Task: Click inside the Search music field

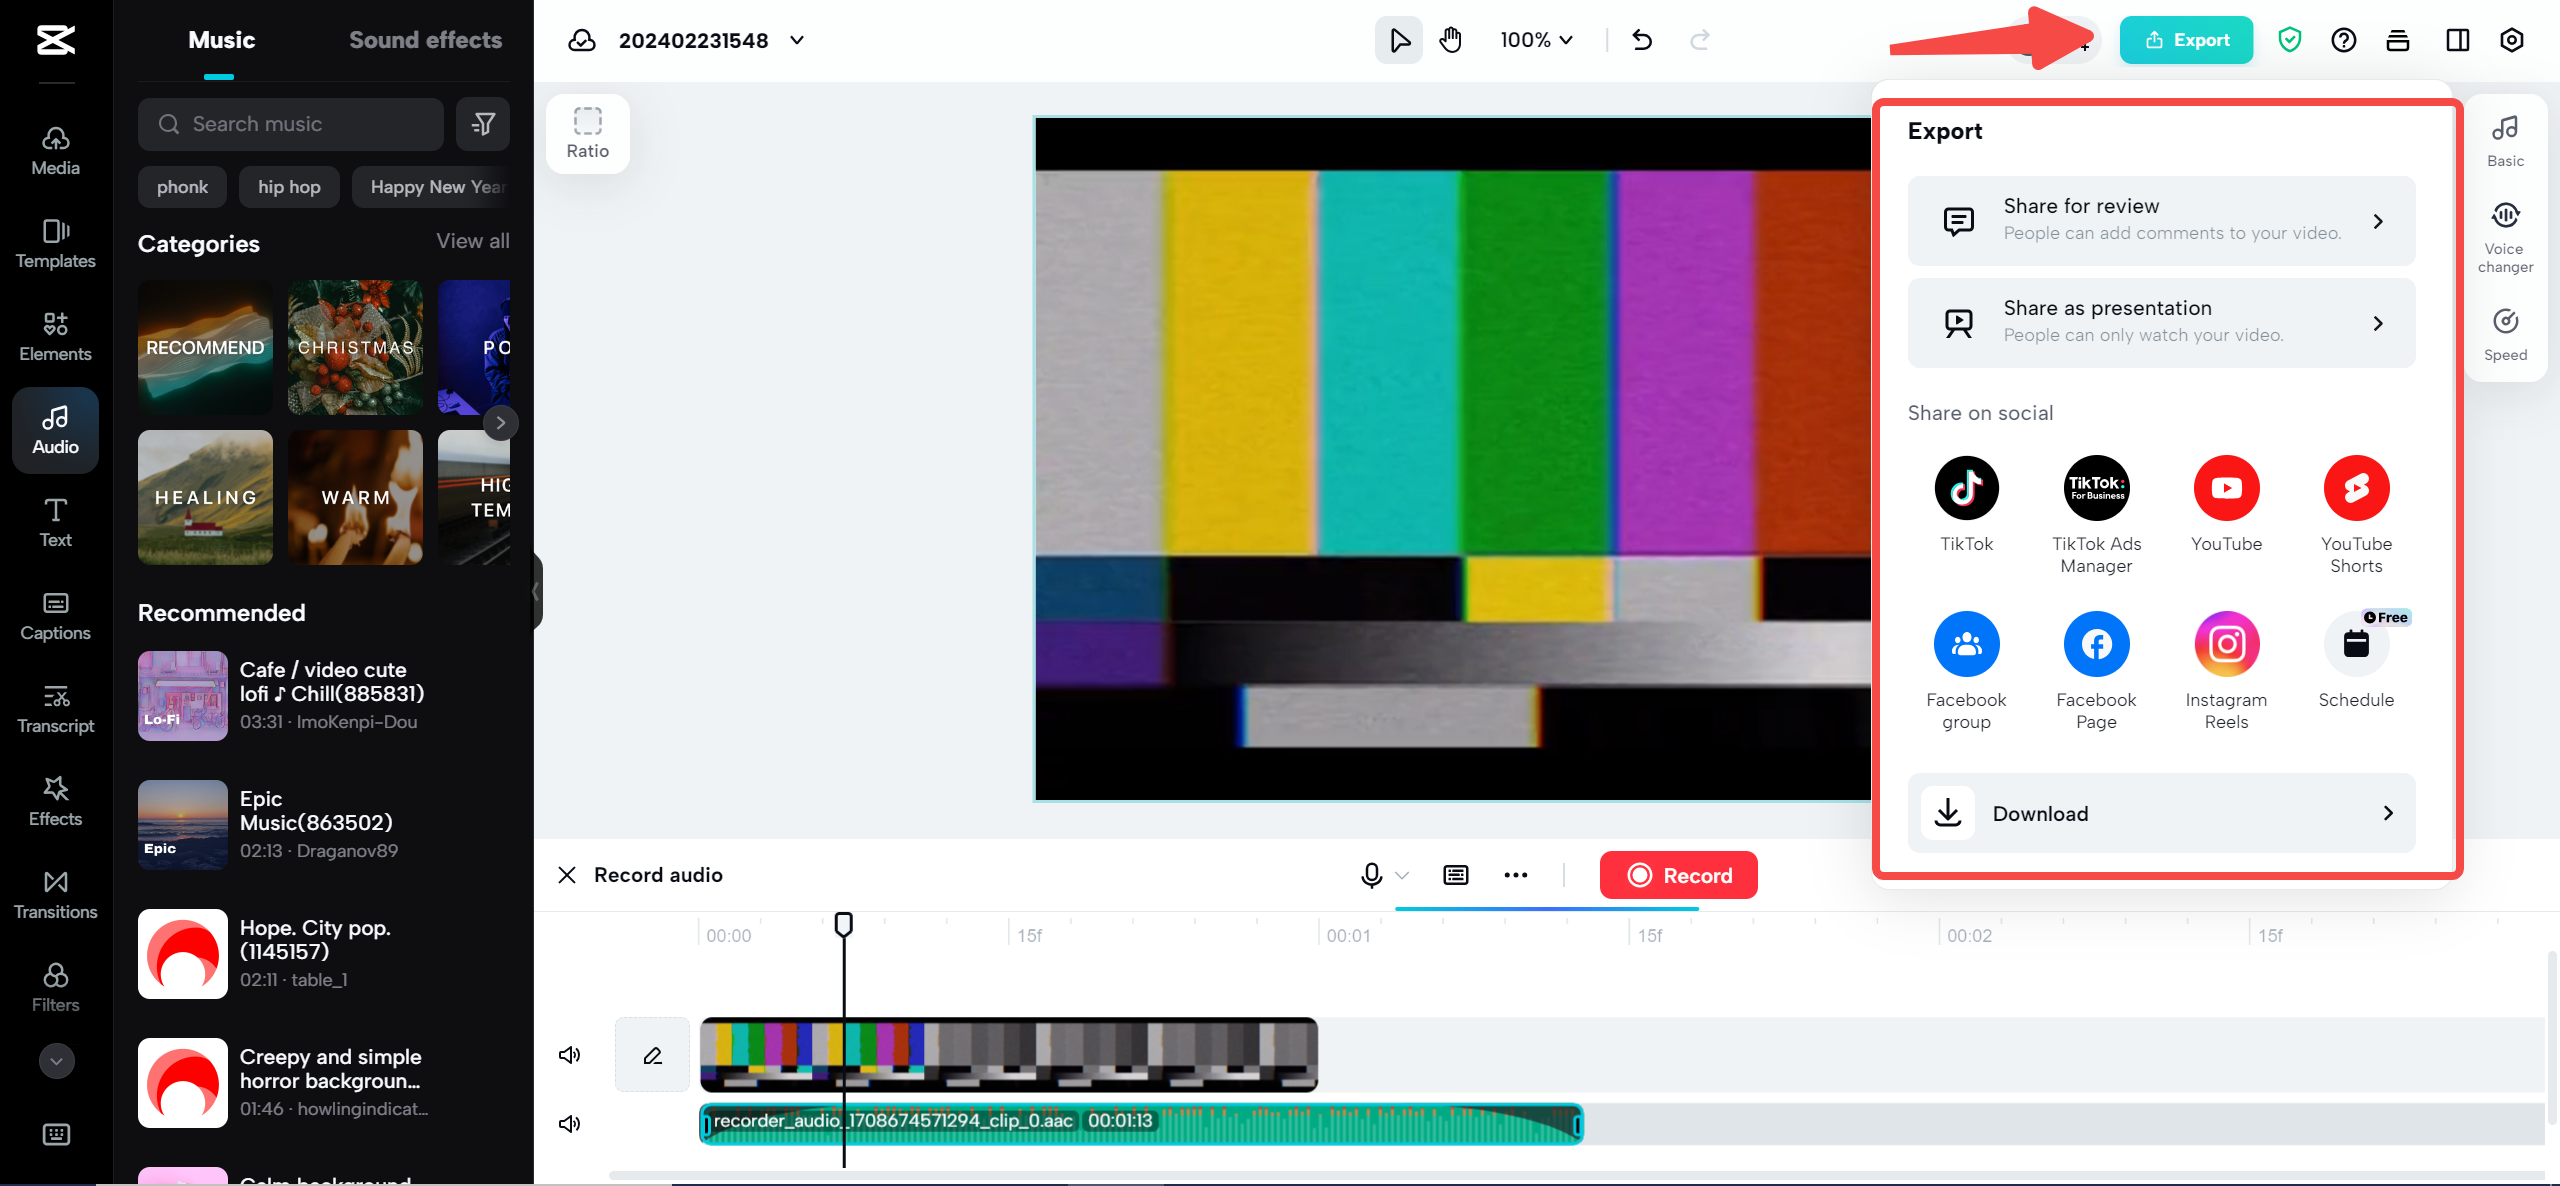Action: tap(290, 124)
